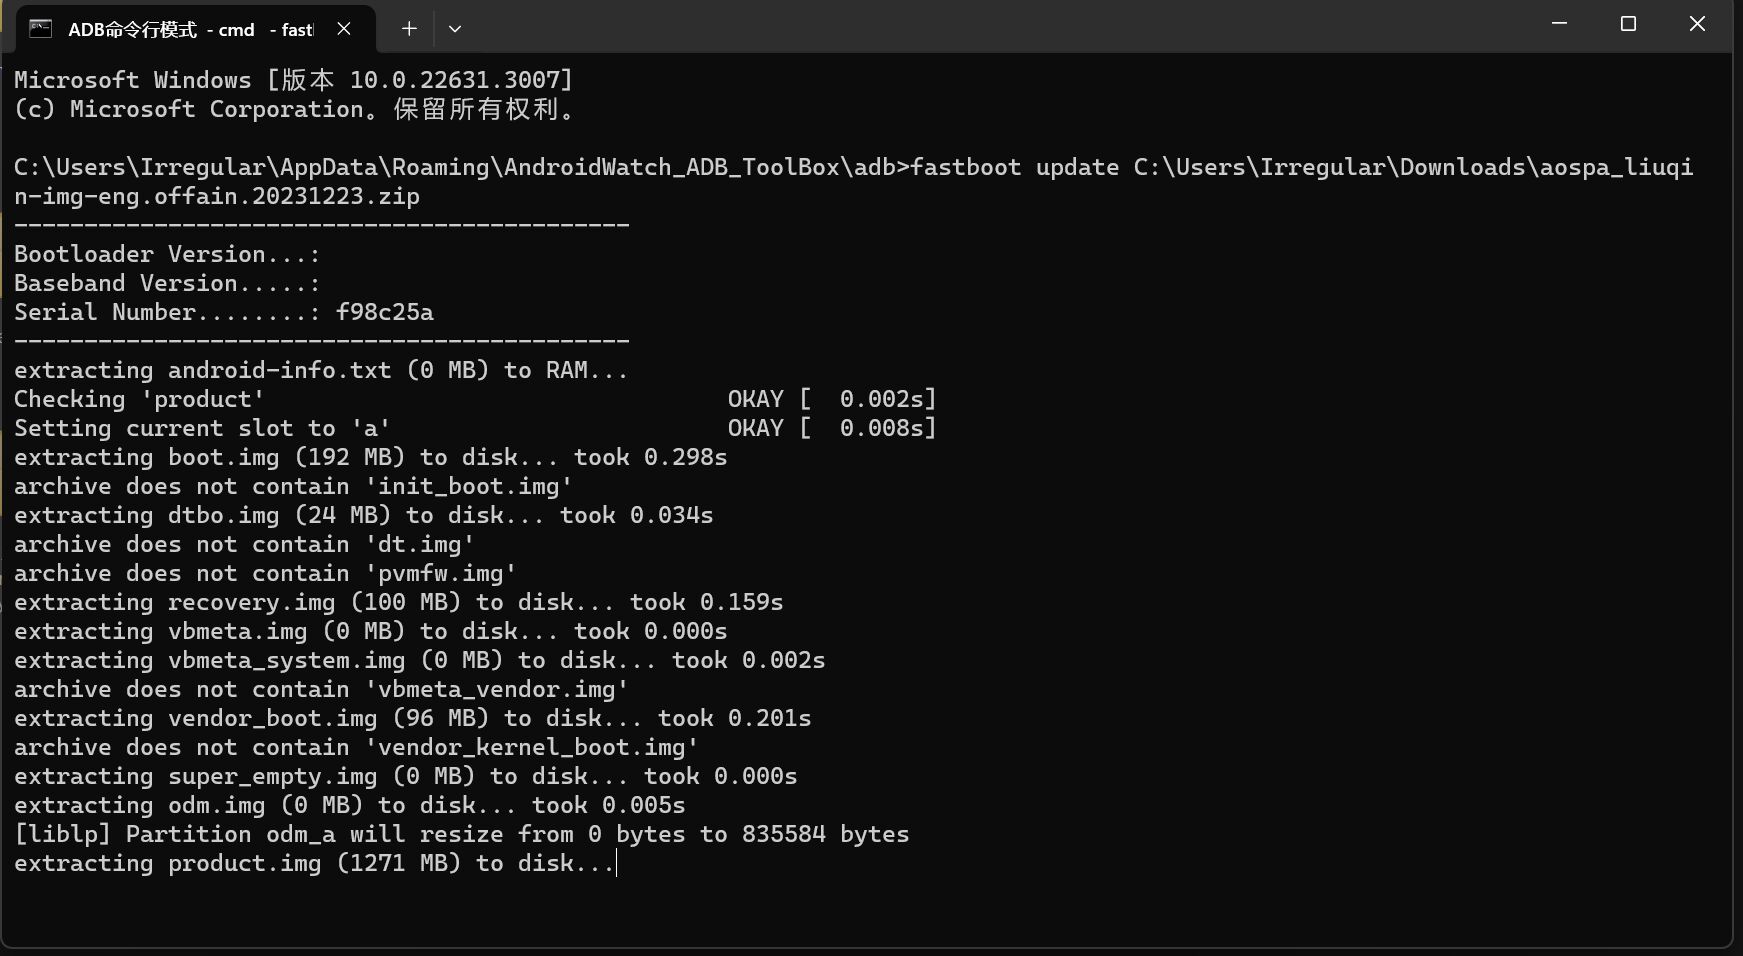Click OKAY status for Setting current slot
This screenshot has height=956, width=1743.
[755, 428]
